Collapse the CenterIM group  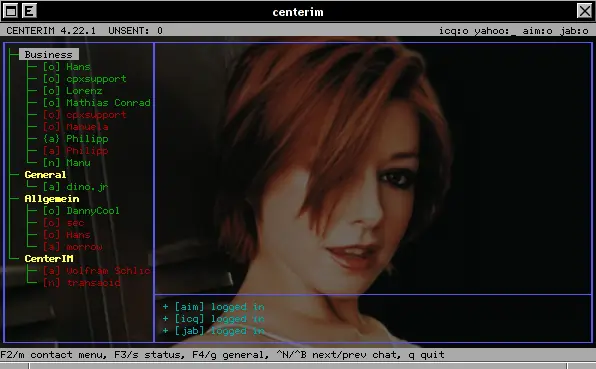click(x=49, y=259)
